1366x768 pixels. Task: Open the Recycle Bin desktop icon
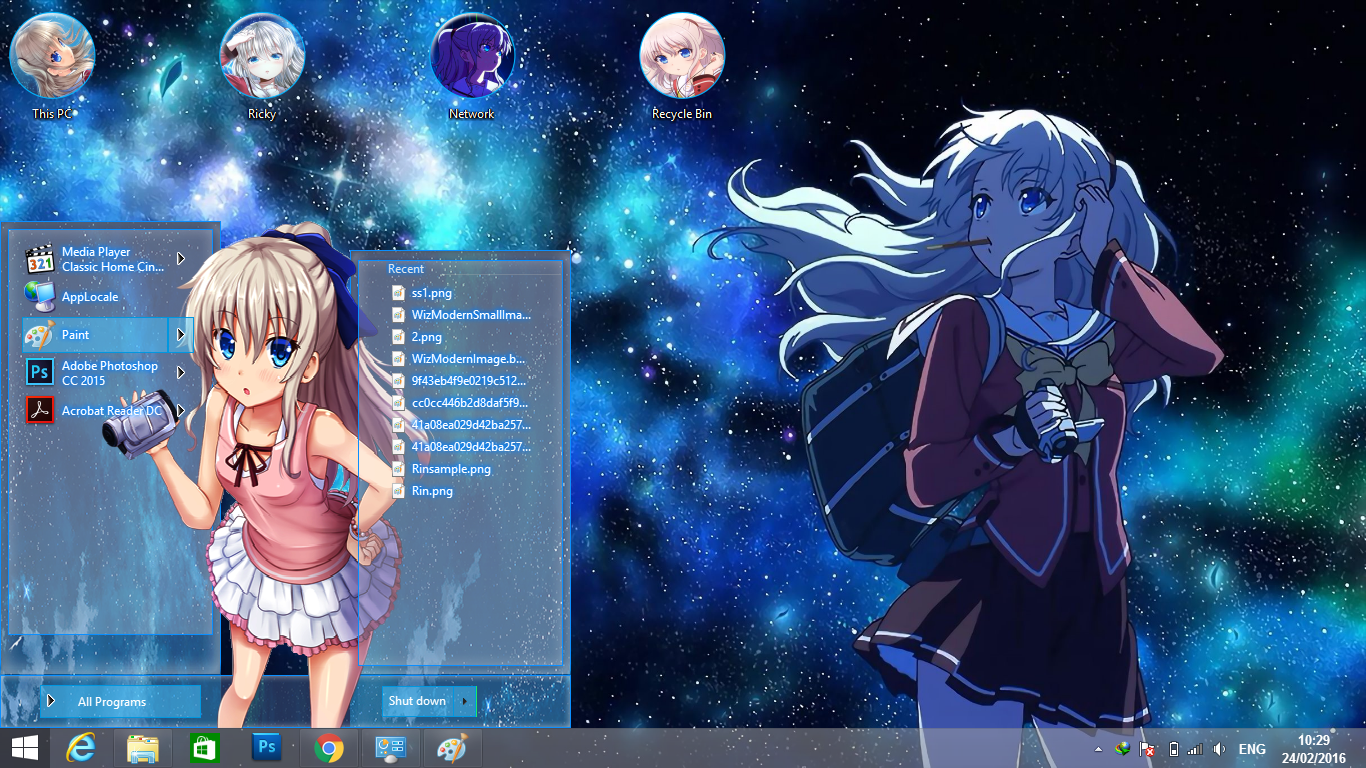(682, 66)
